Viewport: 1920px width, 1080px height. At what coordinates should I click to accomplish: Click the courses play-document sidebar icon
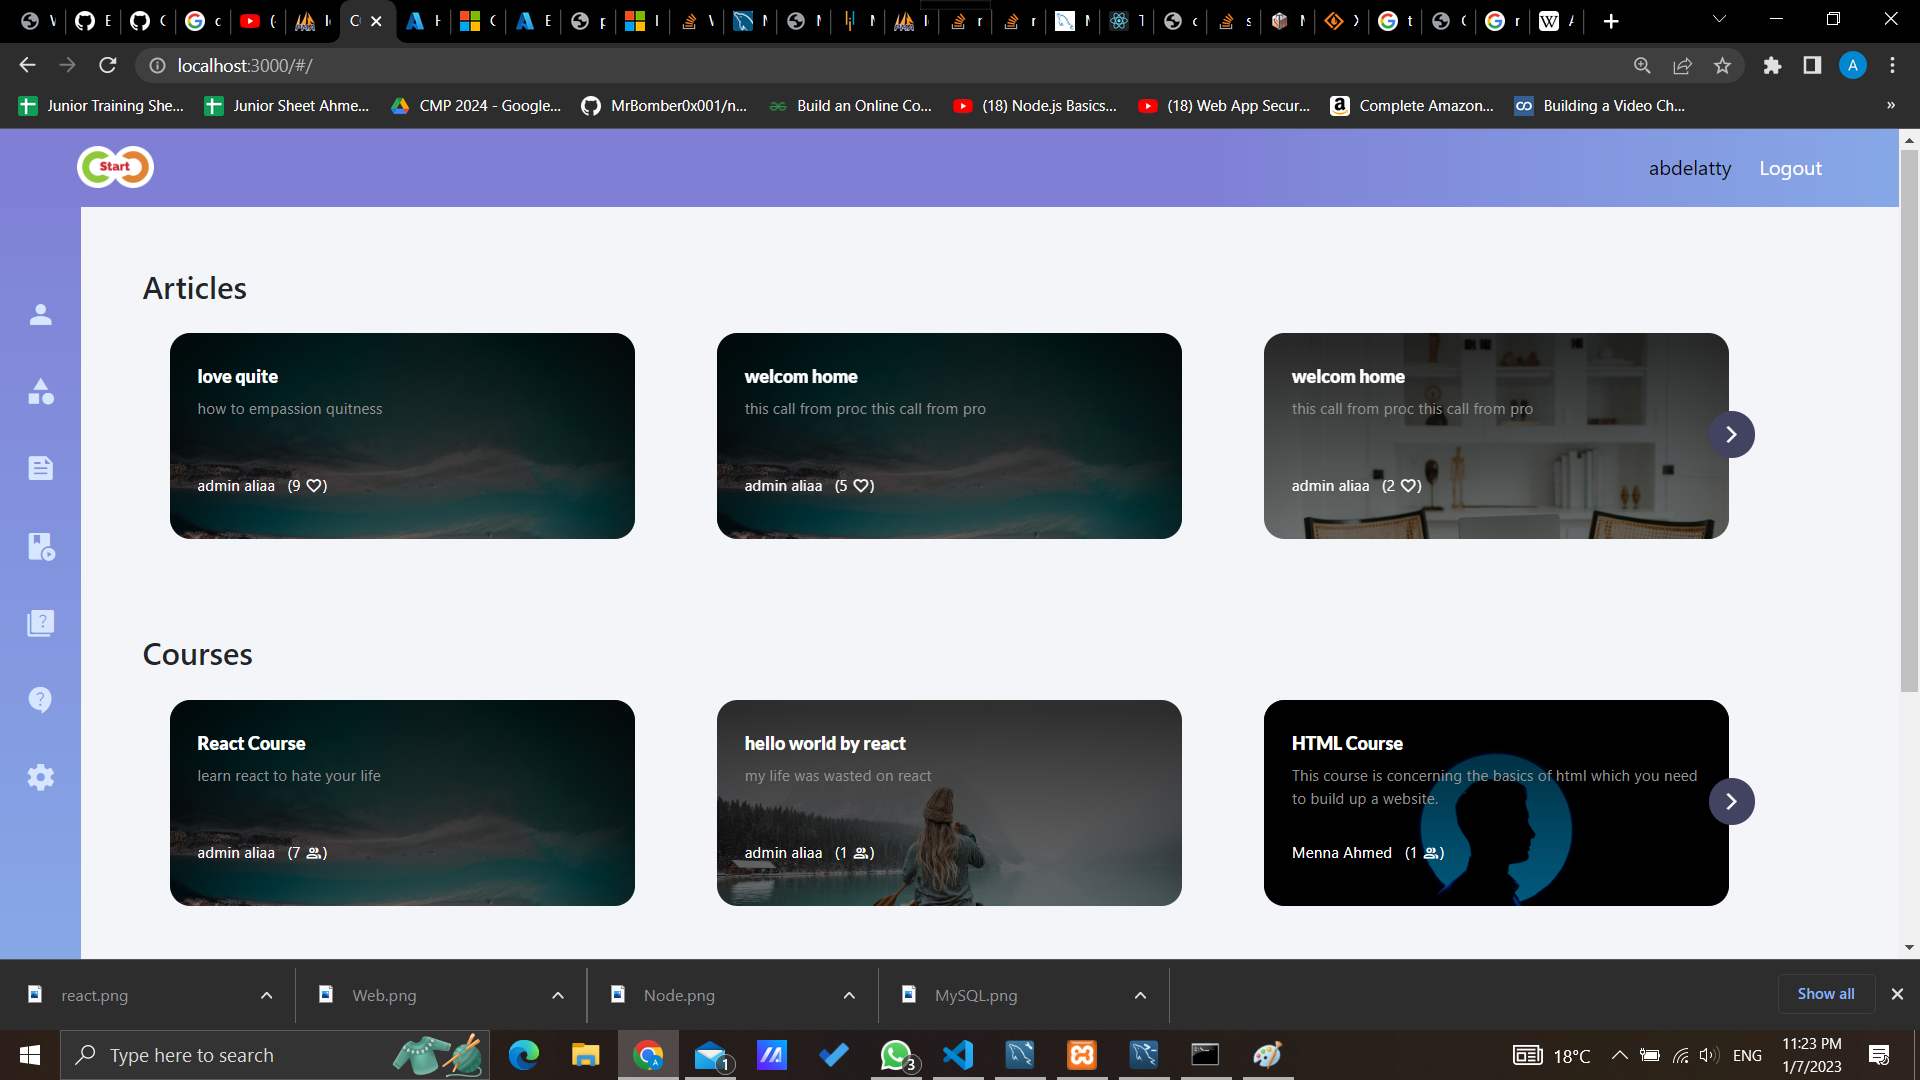[40, 546]
